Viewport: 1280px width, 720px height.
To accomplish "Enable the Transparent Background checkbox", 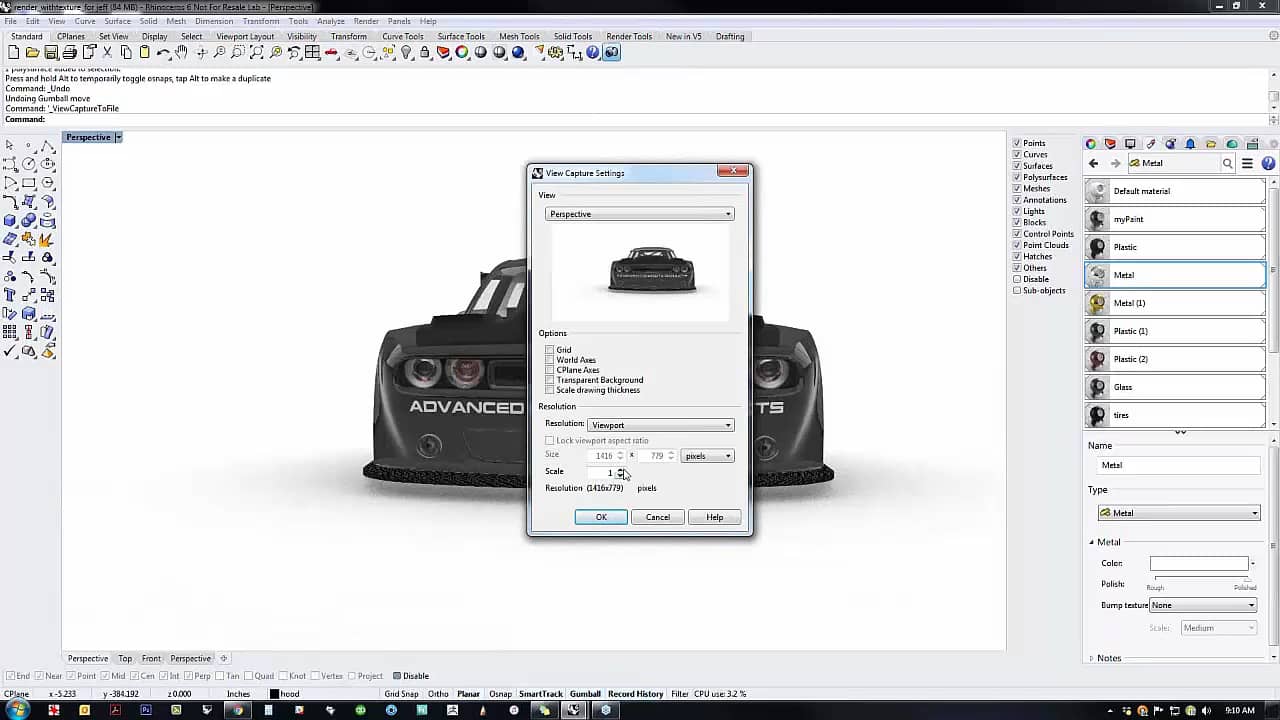I will [x=550, y=380].
